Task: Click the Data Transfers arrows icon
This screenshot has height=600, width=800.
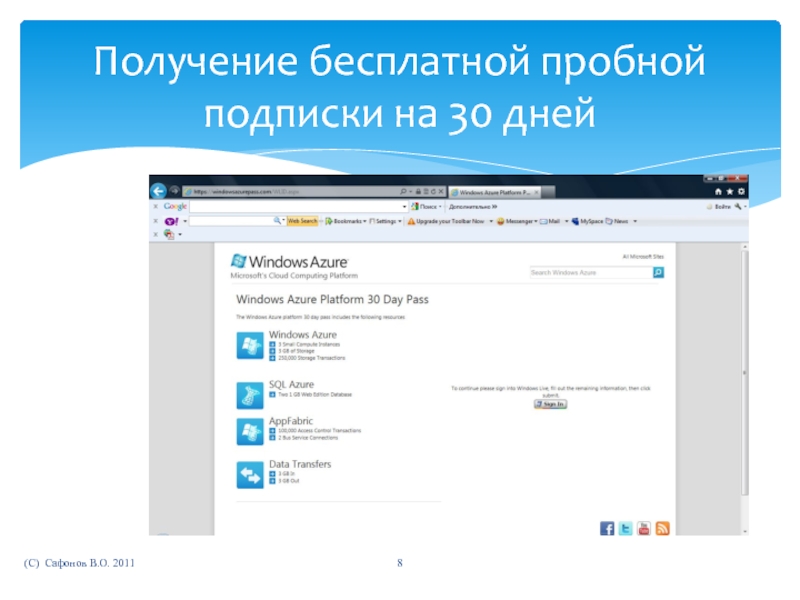Action: pyautogui.click(x=249, y=474)
